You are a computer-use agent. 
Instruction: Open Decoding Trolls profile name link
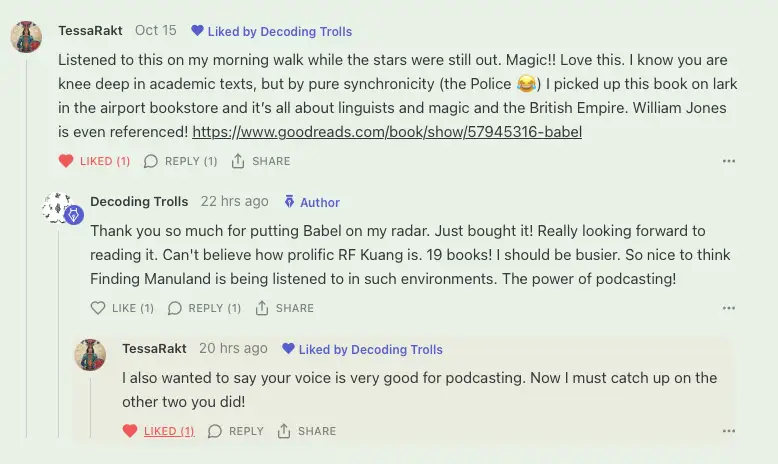point(139,202)
